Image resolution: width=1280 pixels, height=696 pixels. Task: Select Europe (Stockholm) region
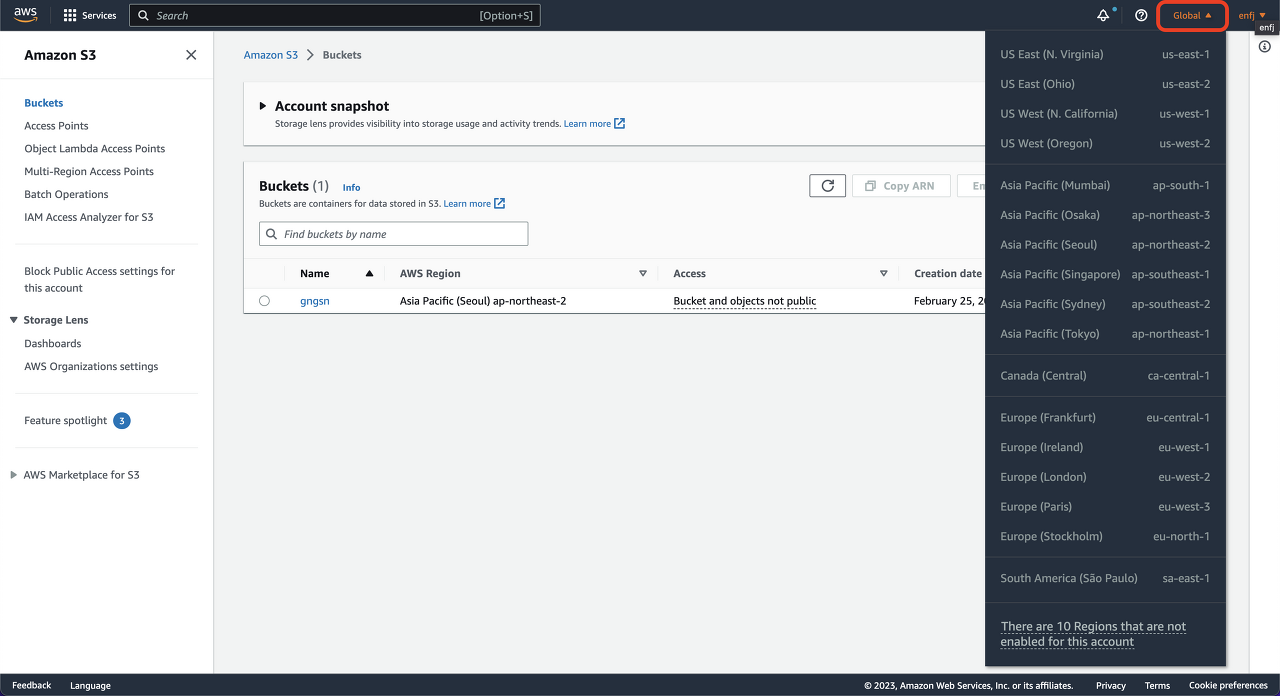[1105, 537]
